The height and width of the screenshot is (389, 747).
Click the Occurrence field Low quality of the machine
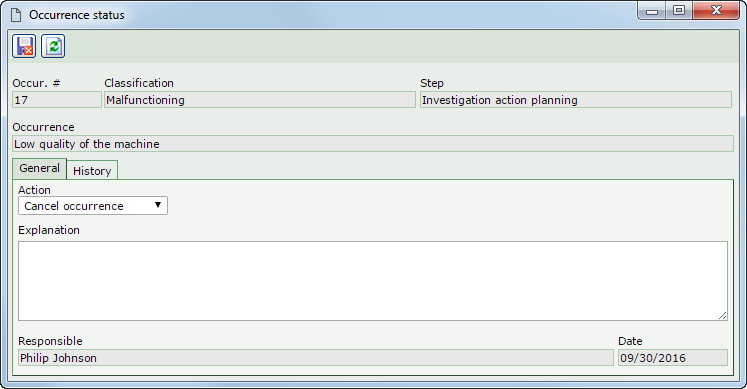(x=373, y=144)
